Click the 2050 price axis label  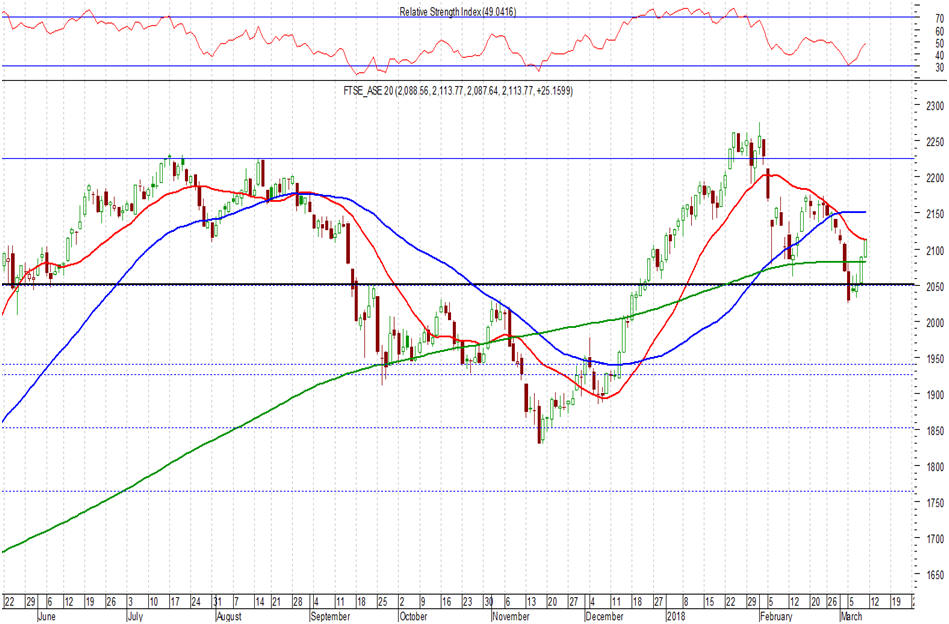pos(935,287)
